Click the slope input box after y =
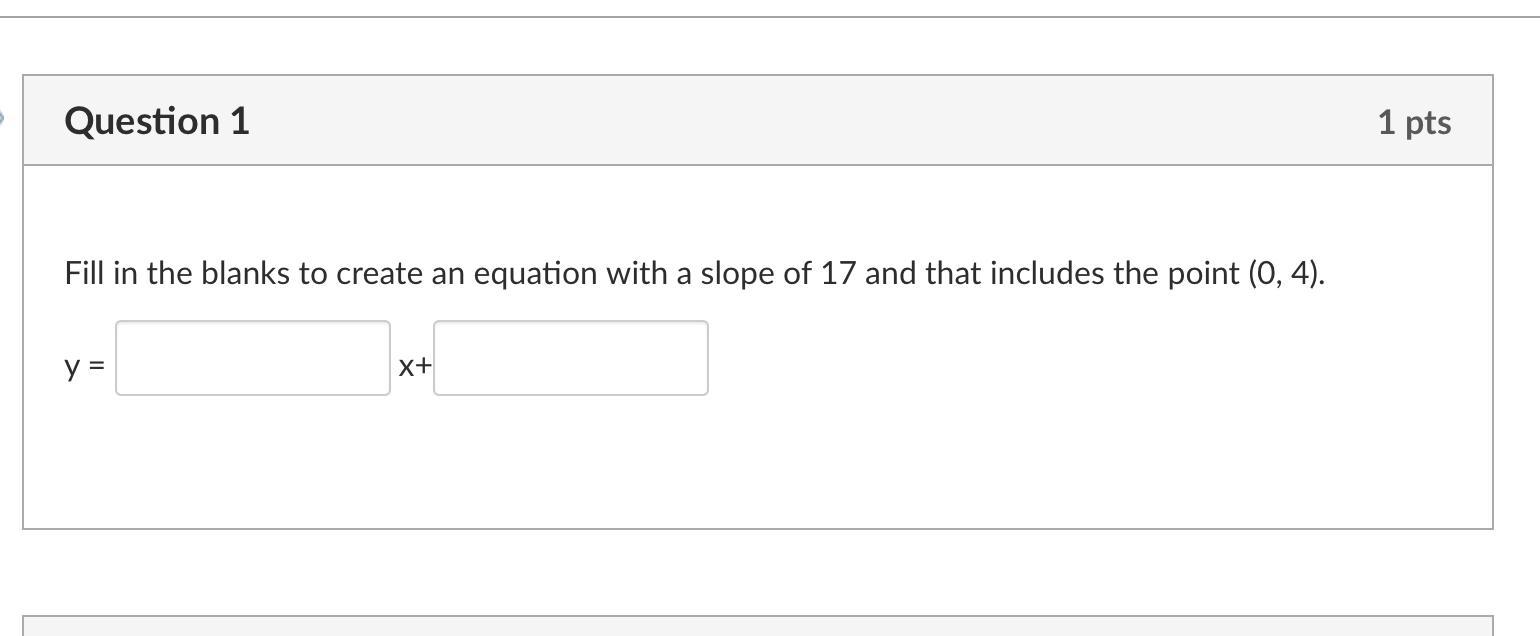 253,358
